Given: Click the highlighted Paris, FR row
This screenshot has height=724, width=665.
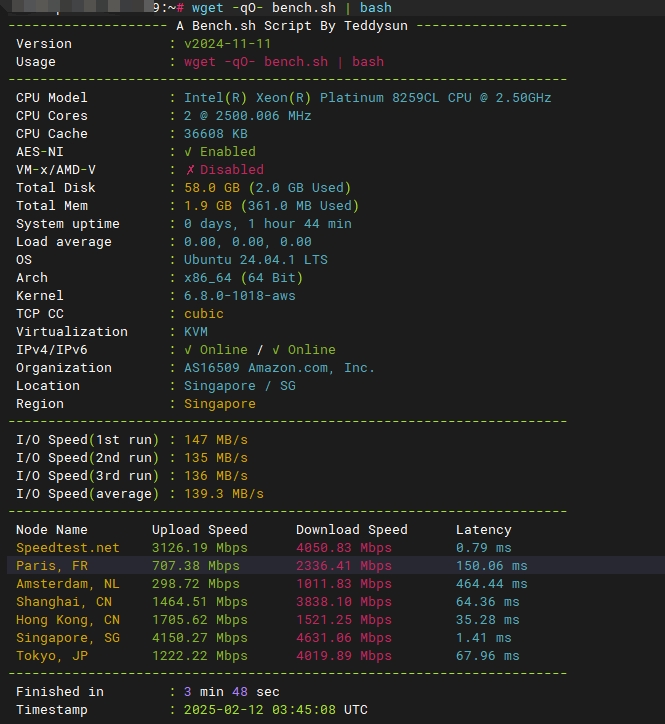Looking at the screenshot, I should tap(332, 566).
